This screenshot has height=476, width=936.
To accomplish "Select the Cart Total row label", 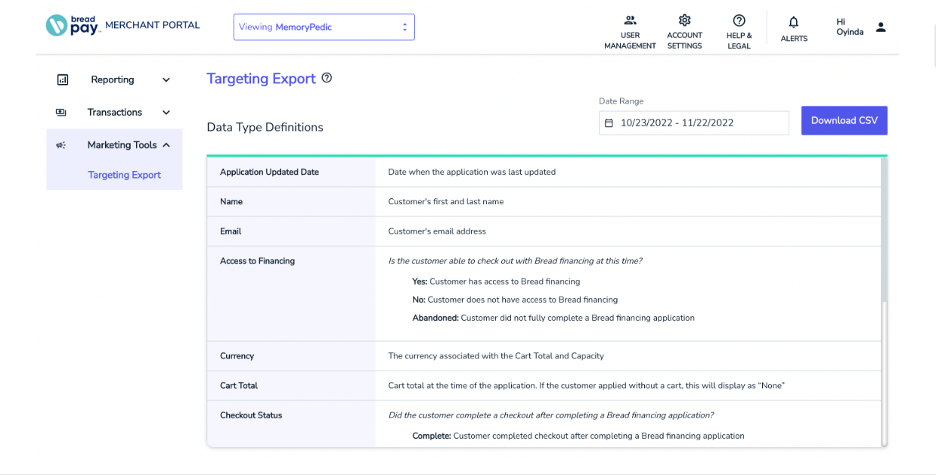I will tap(239, 386).
